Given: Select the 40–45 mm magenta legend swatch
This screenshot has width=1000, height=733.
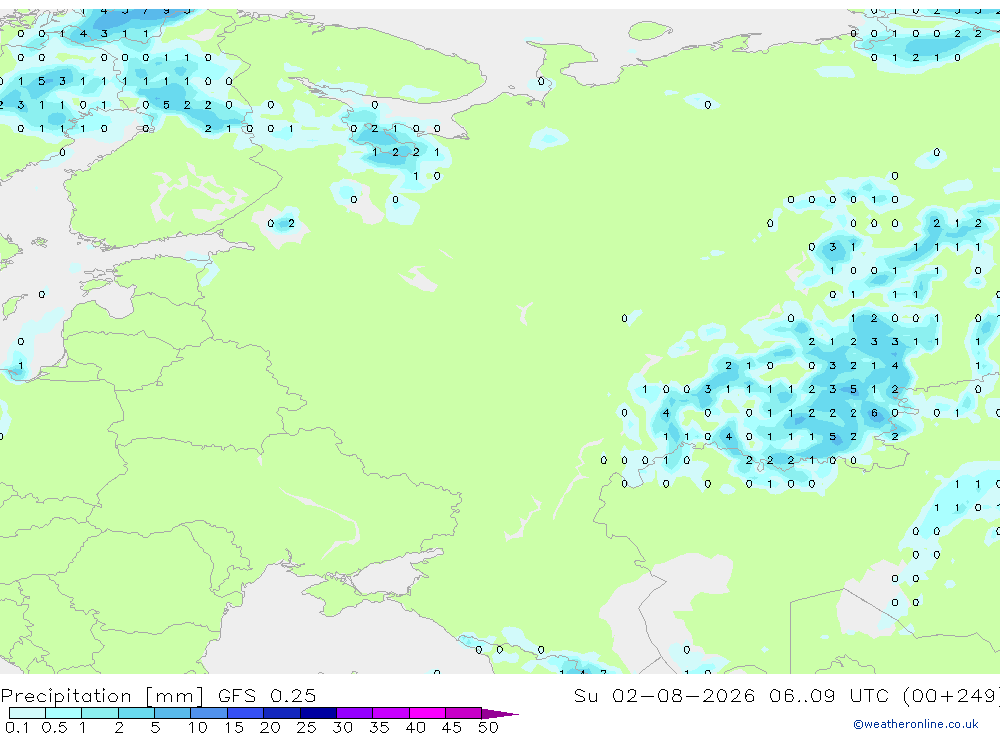Looking at the screenshot, I should tap(427, 713).
